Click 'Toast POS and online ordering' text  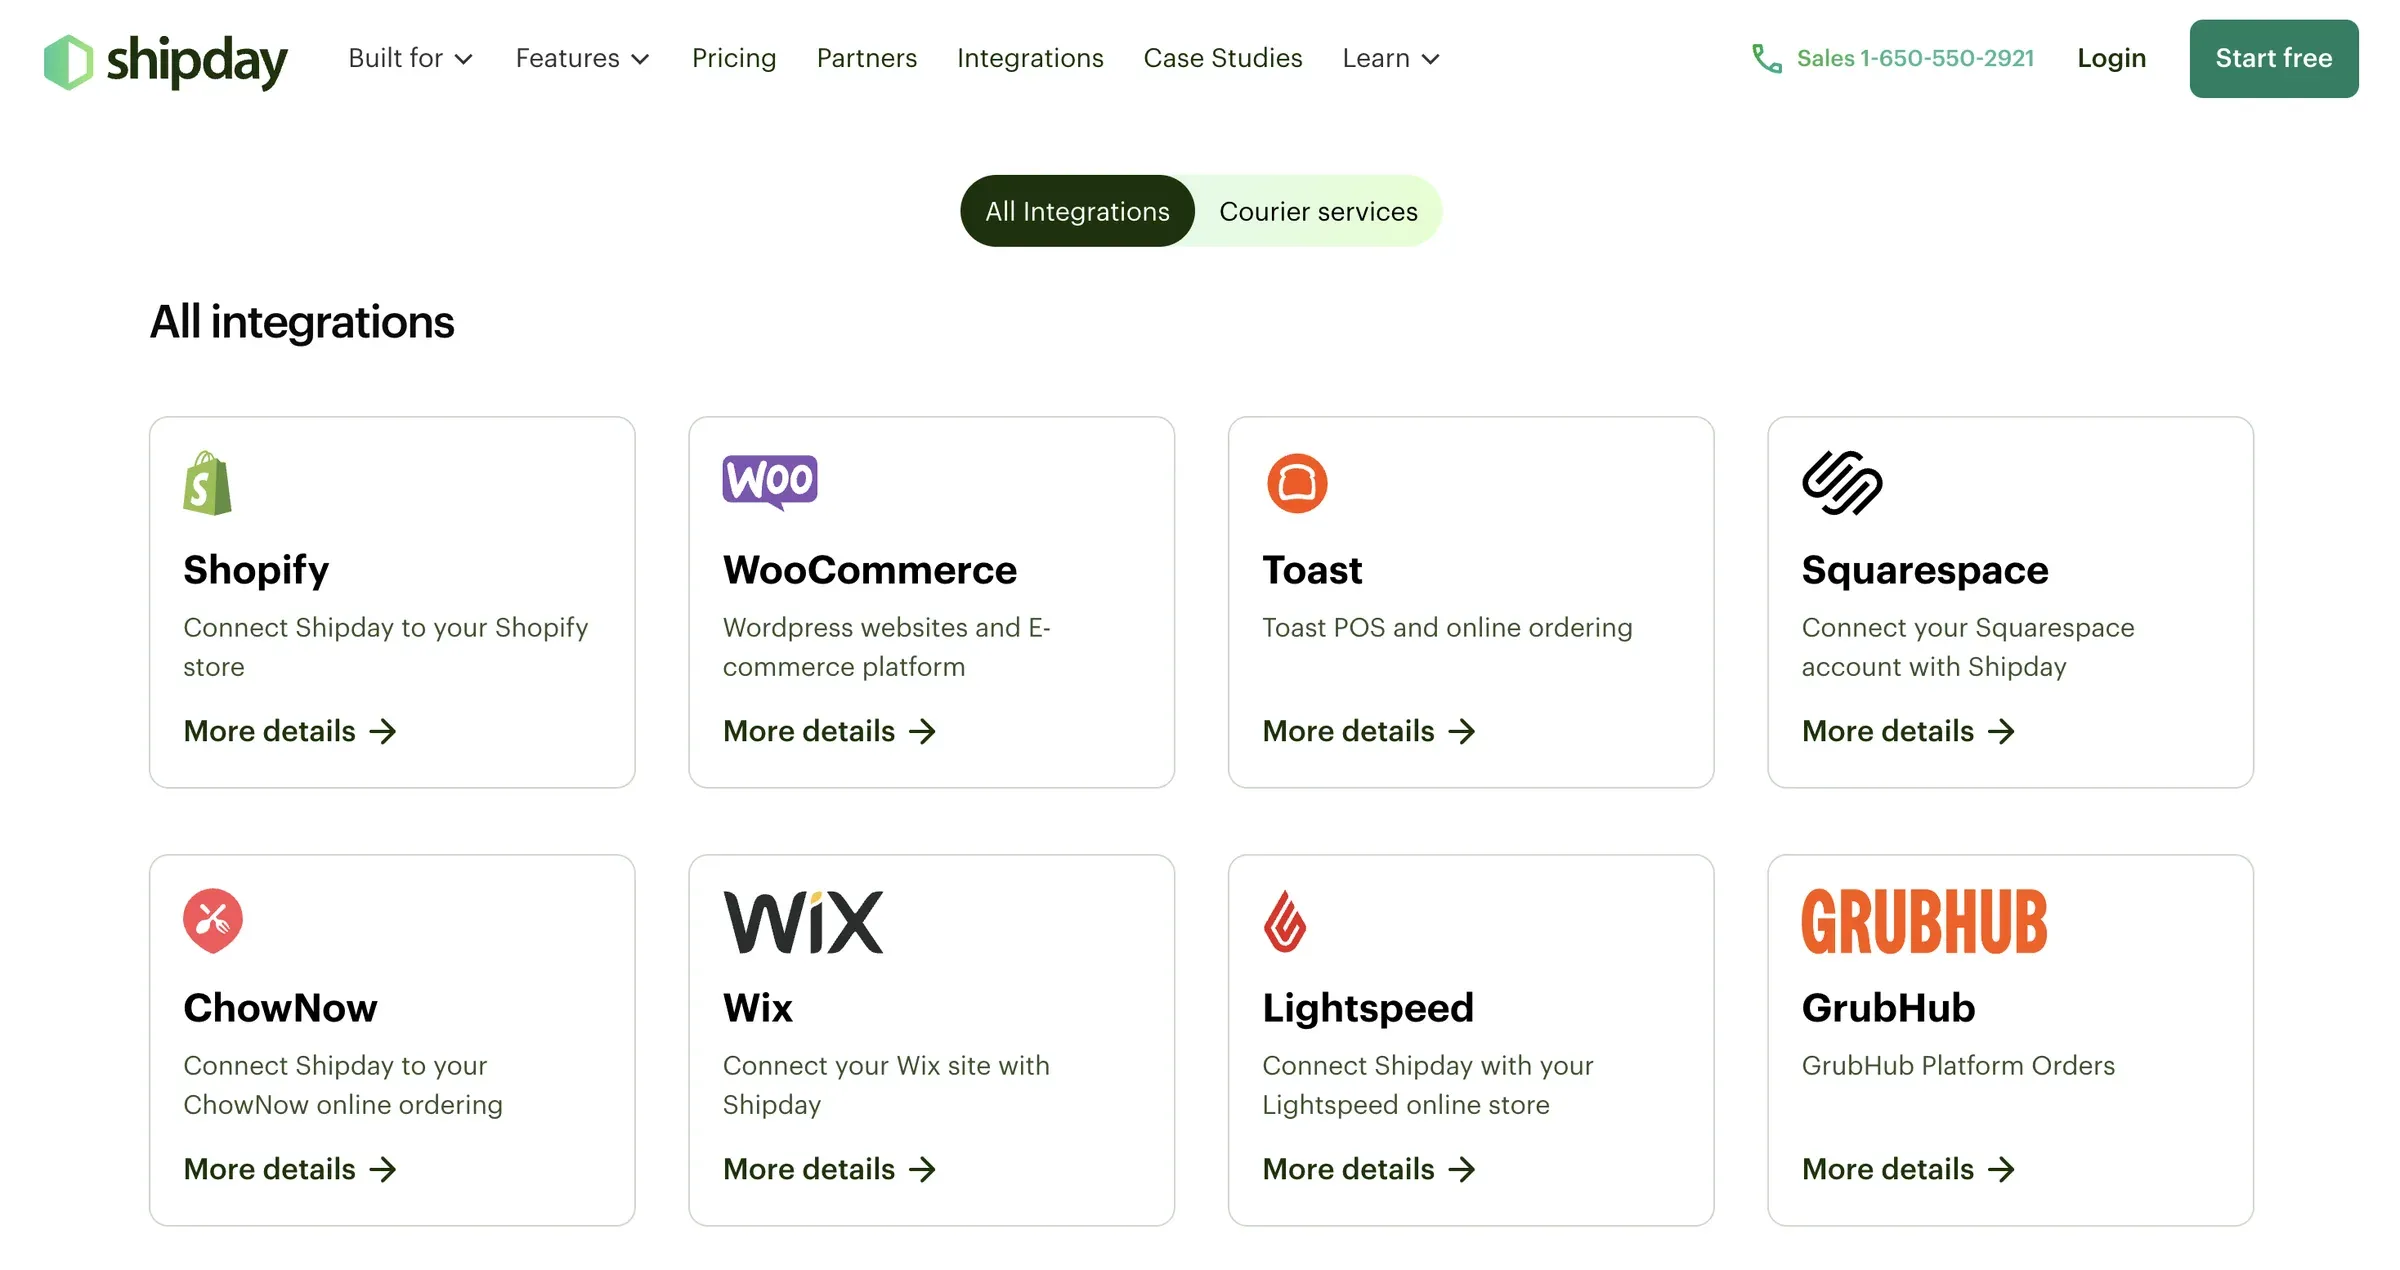1447,628
